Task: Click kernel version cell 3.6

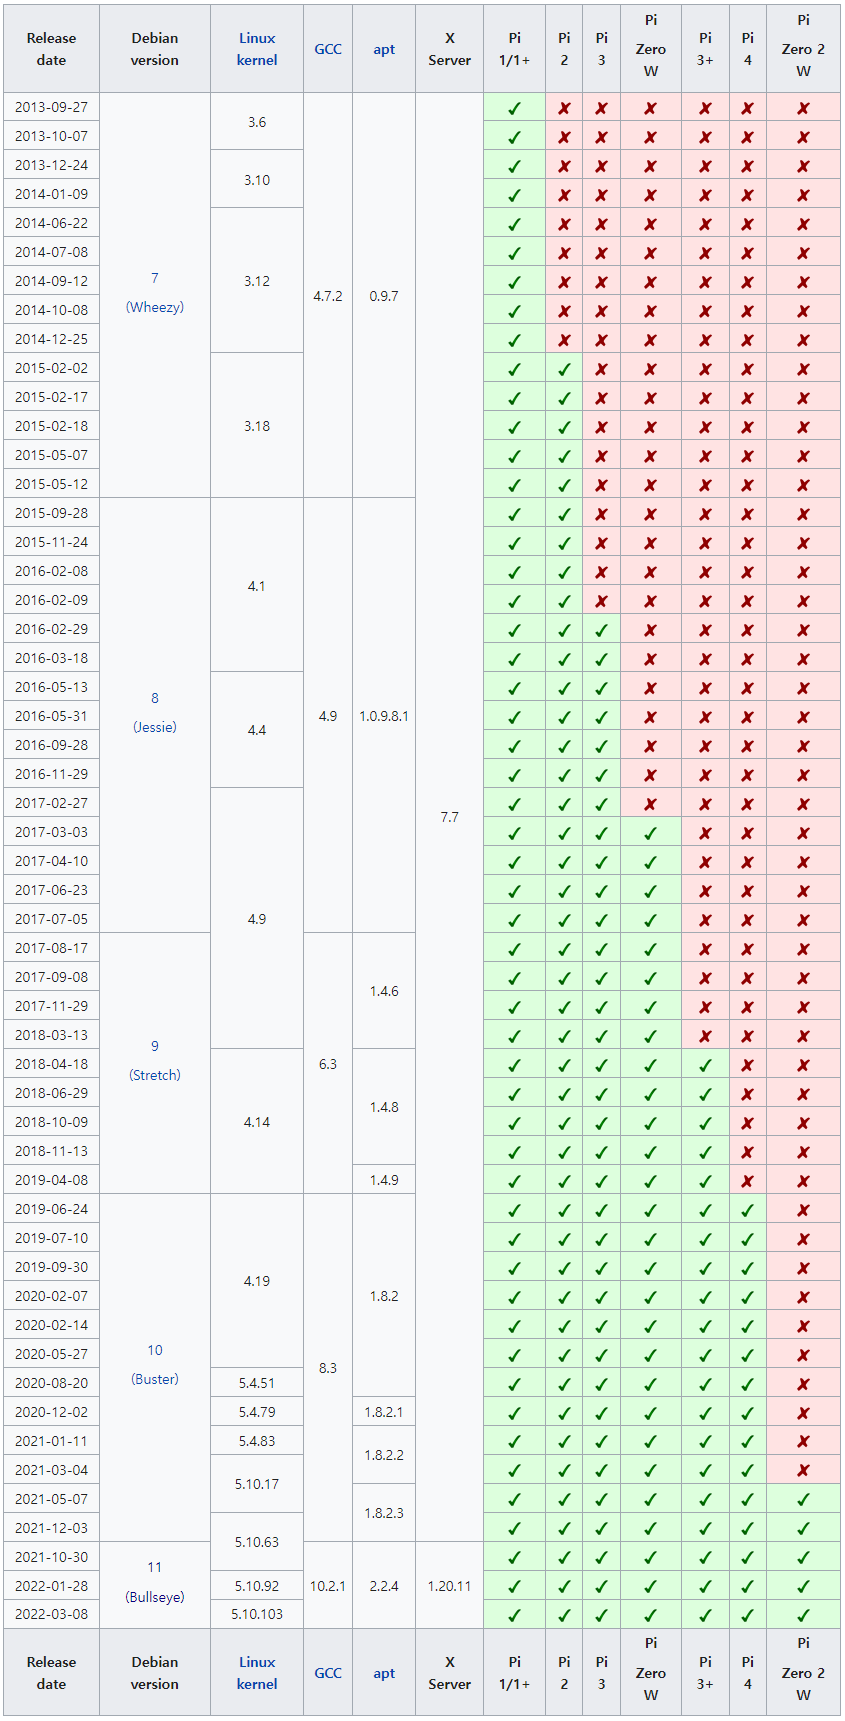Action: click(x=257, y=122)
